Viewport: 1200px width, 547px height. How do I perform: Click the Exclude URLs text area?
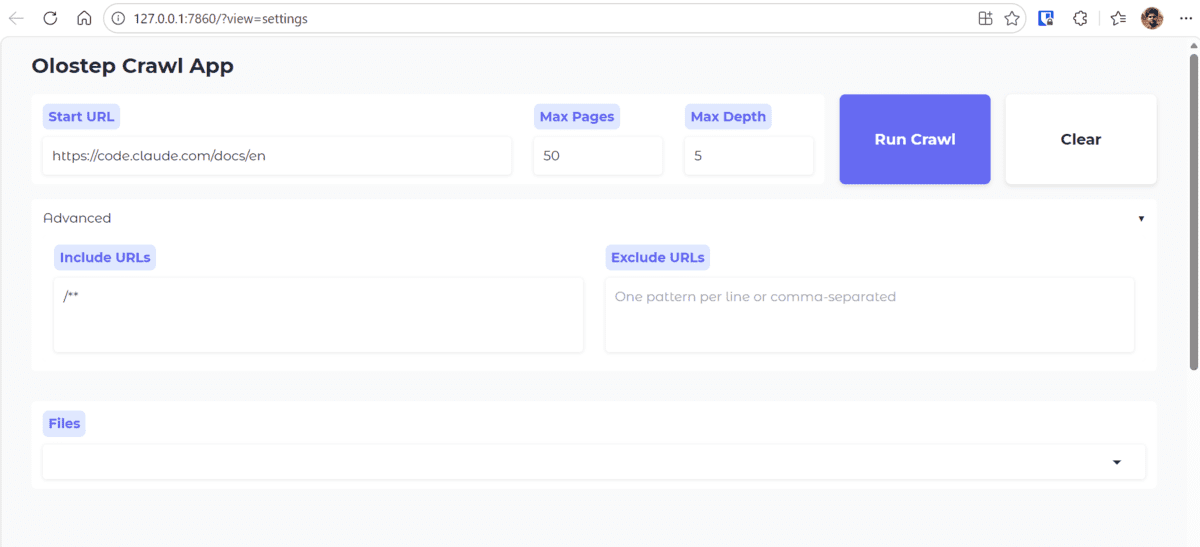click(x=870, y=315)
